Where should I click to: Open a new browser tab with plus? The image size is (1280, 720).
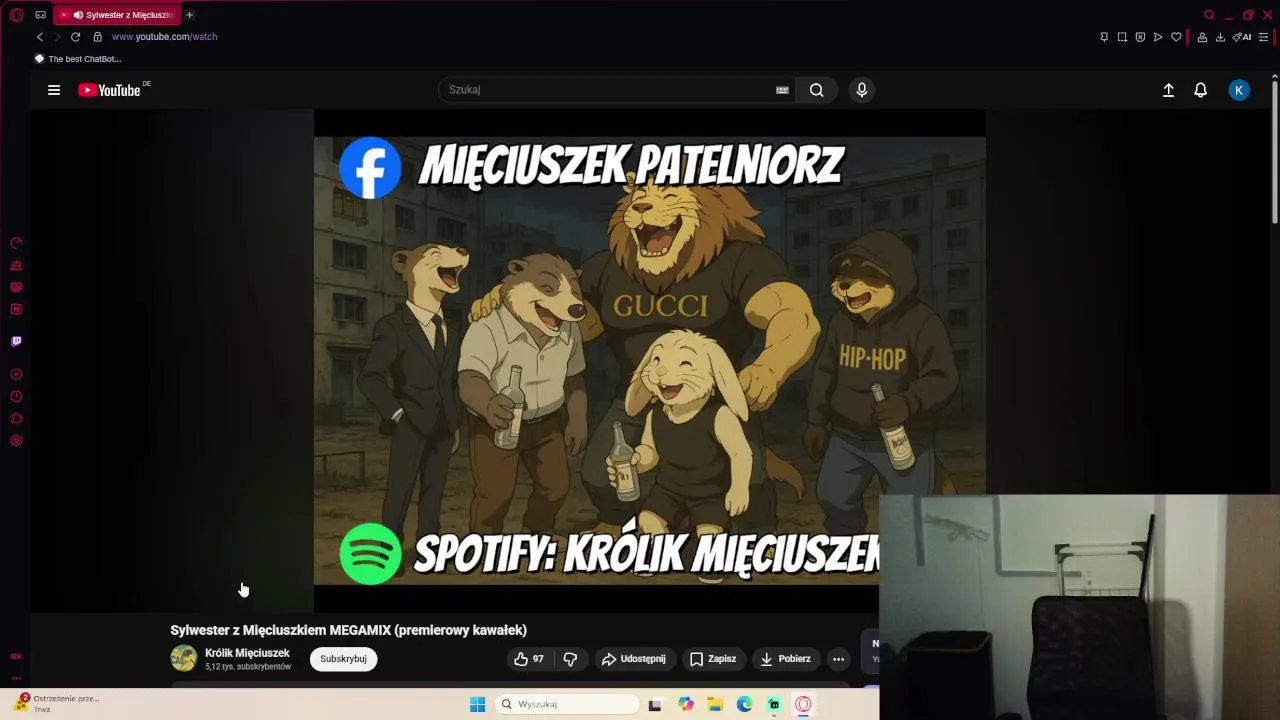click(x=189, y=15)
